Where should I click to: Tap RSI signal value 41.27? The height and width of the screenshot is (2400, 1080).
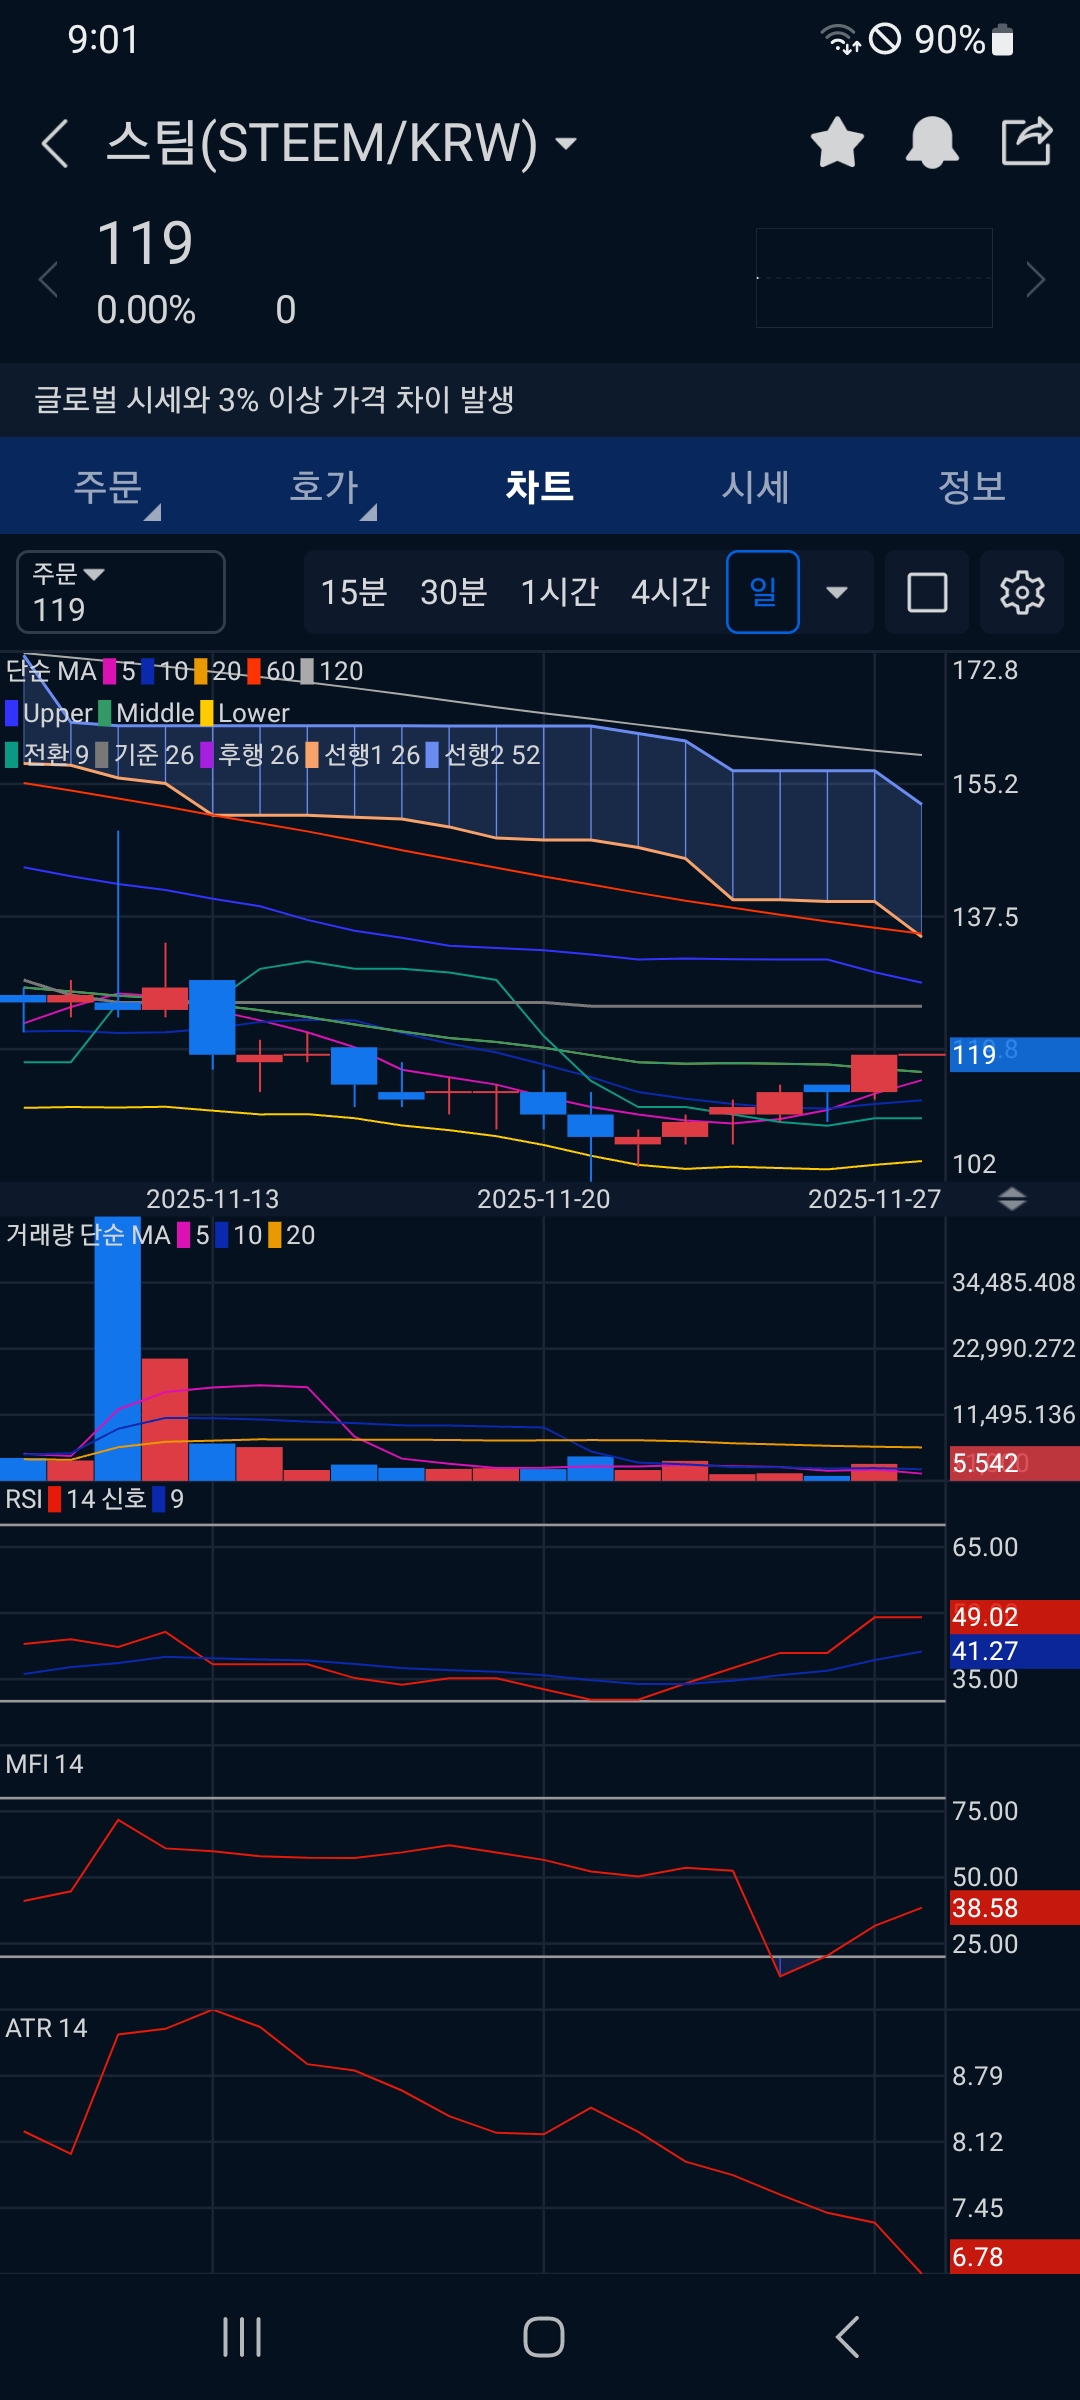pos(1014,1651)
